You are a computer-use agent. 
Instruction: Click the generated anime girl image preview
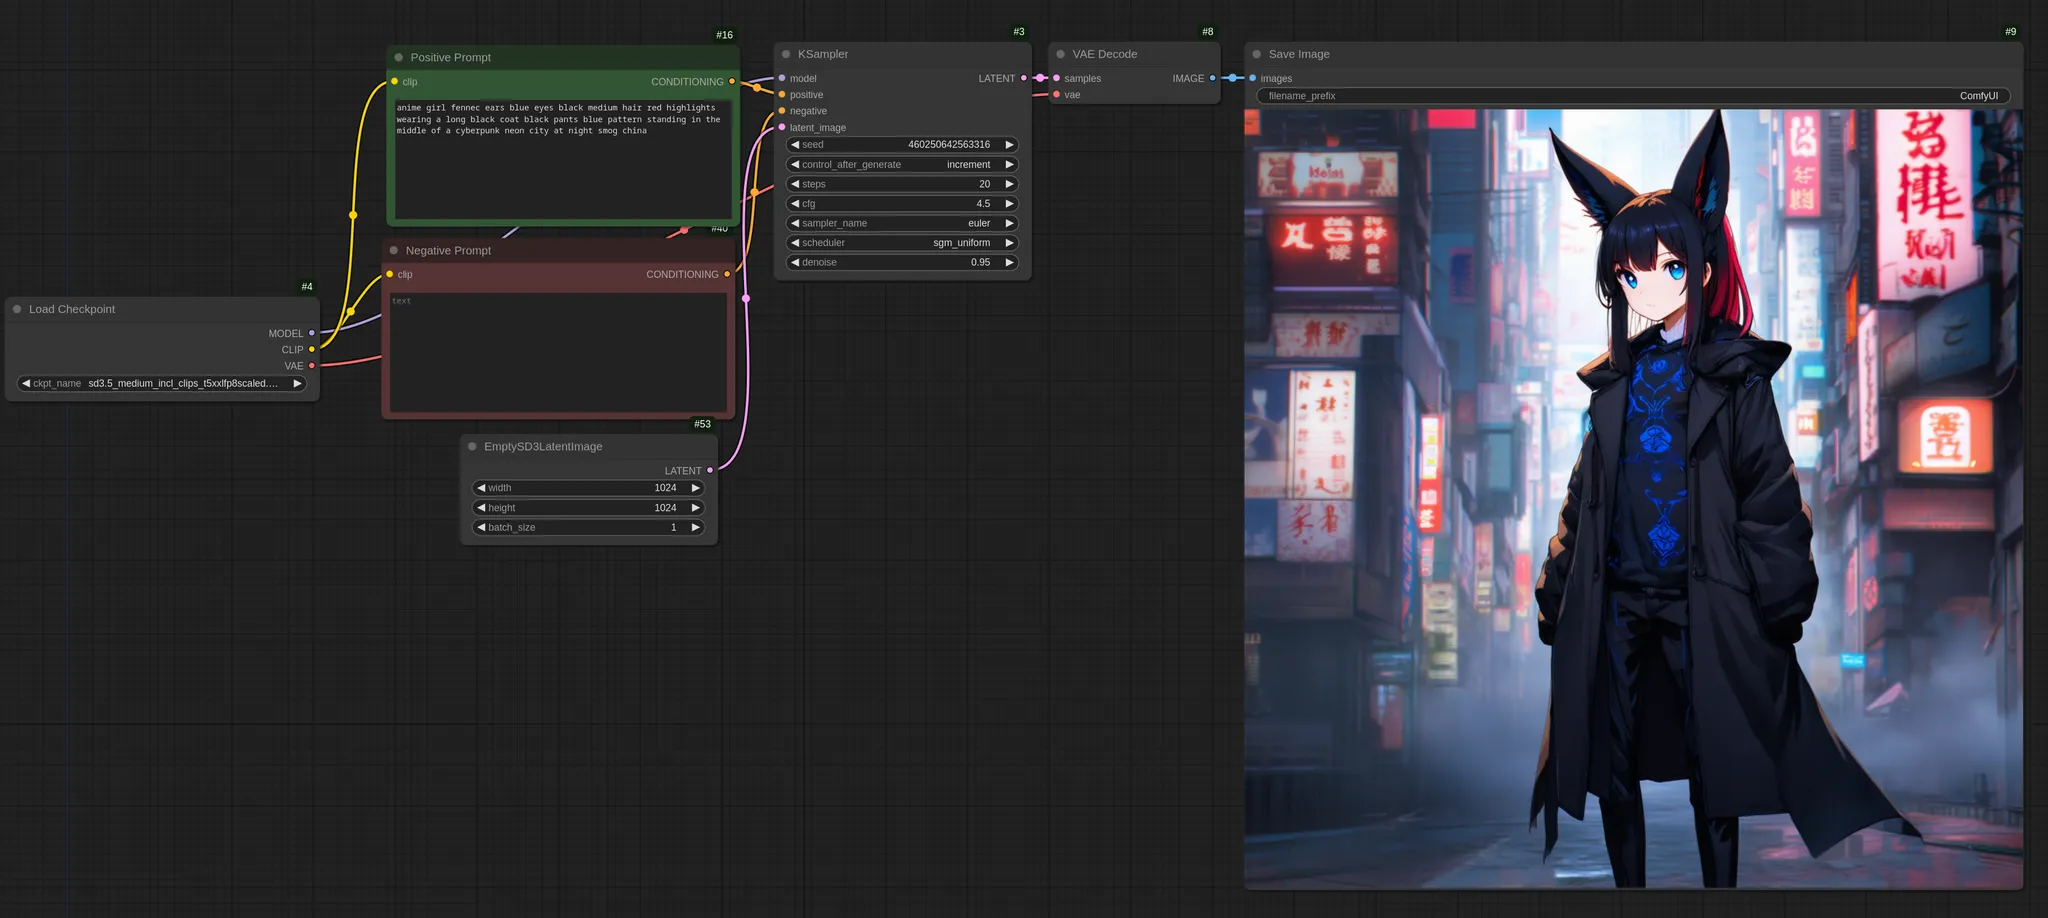coord(1632,498)
